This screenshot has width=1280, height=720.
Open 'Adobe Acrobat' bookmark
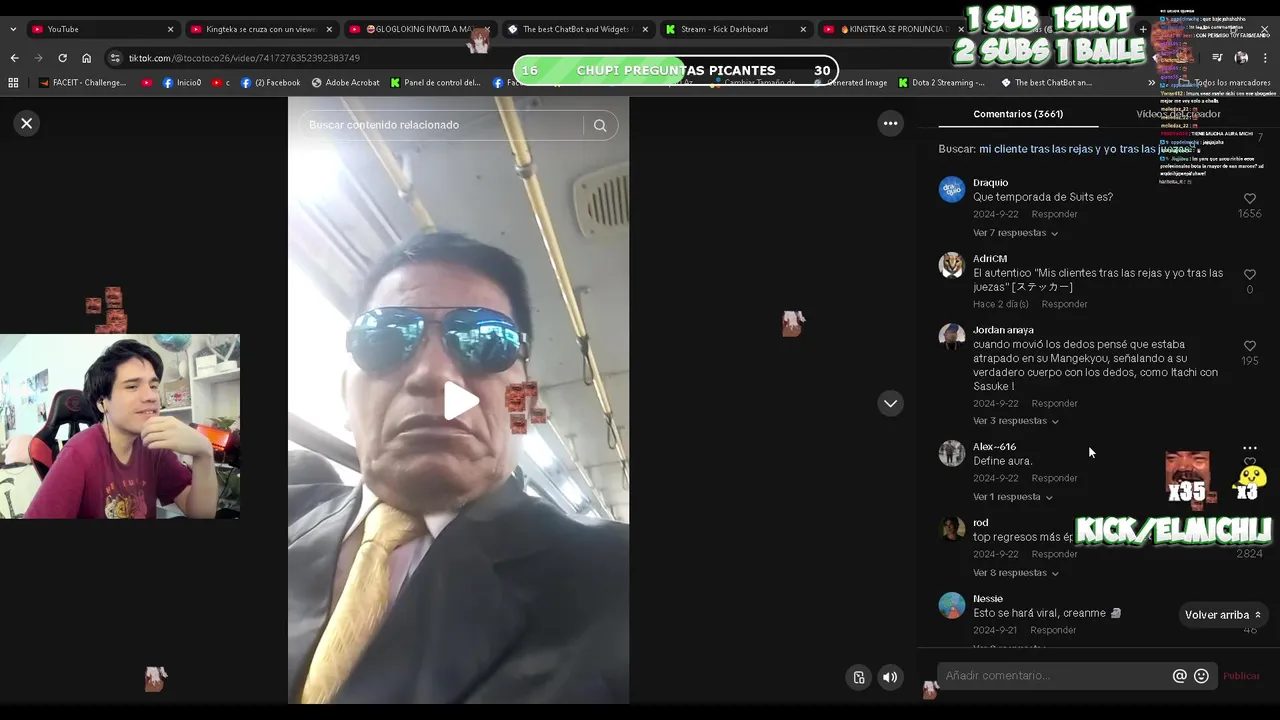tap(345, 83)
